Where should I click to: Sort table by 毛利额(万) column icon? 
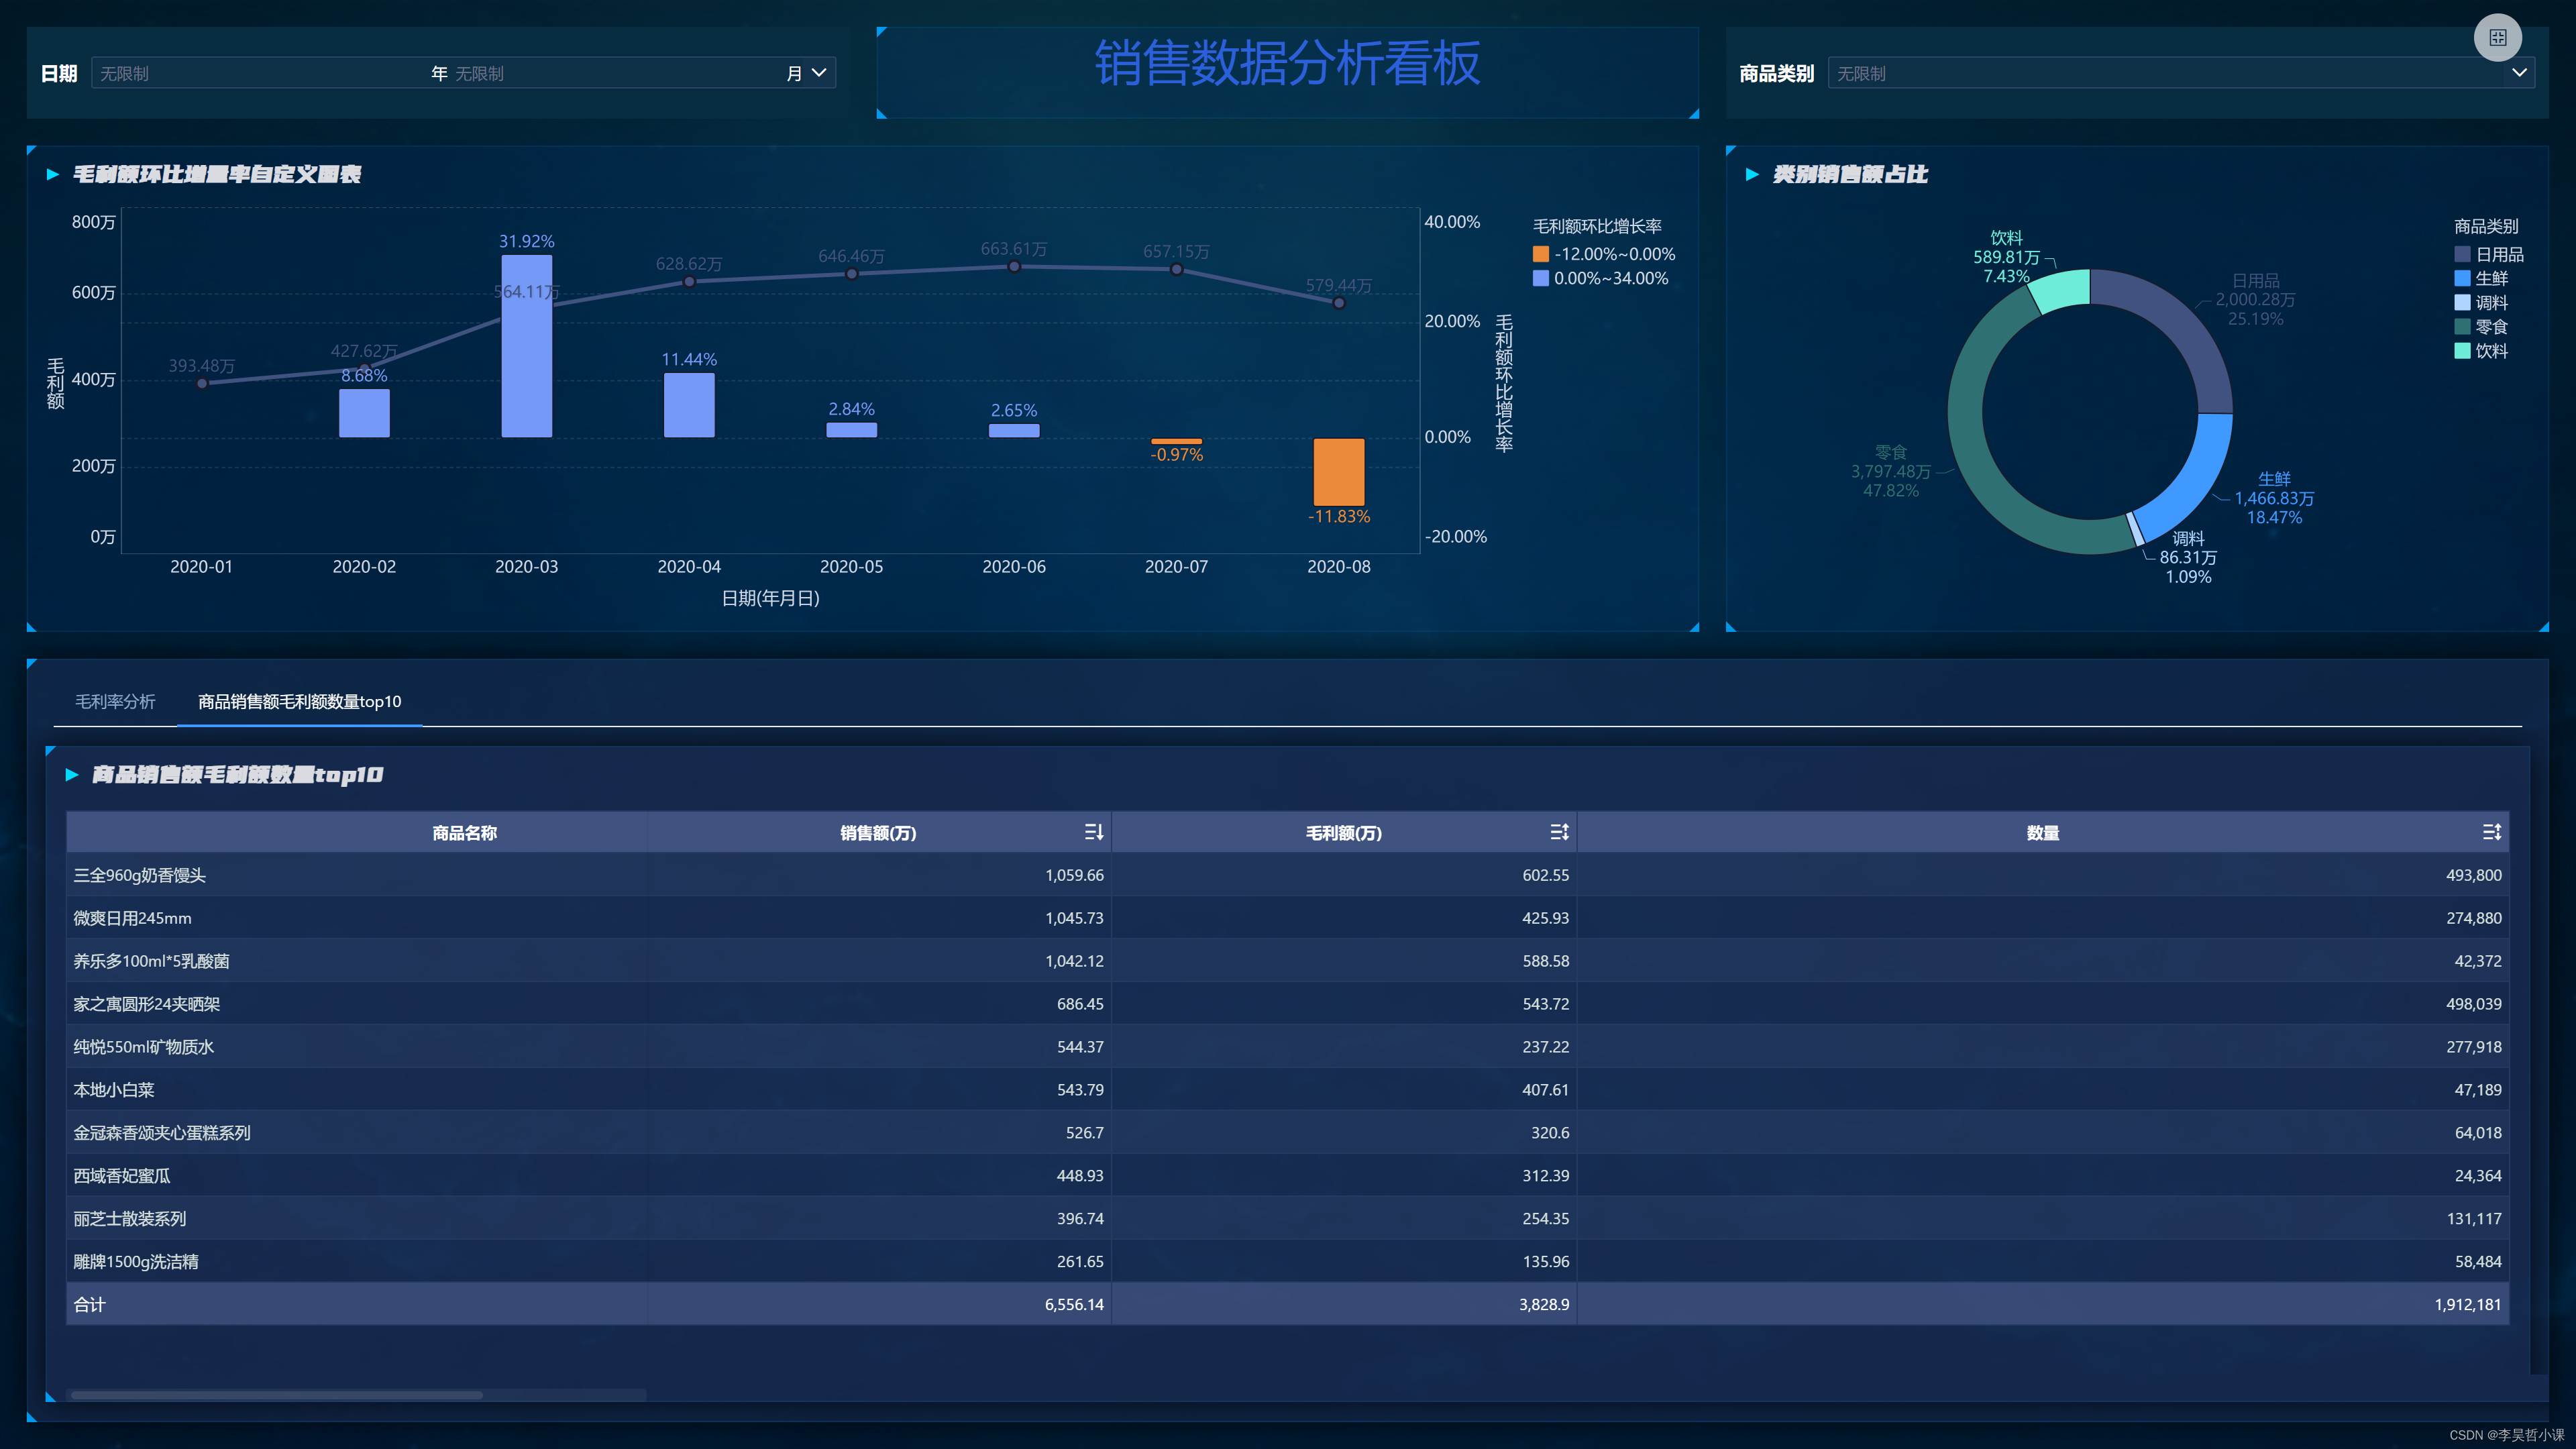pyautogui.click(x=1559, y=832)
